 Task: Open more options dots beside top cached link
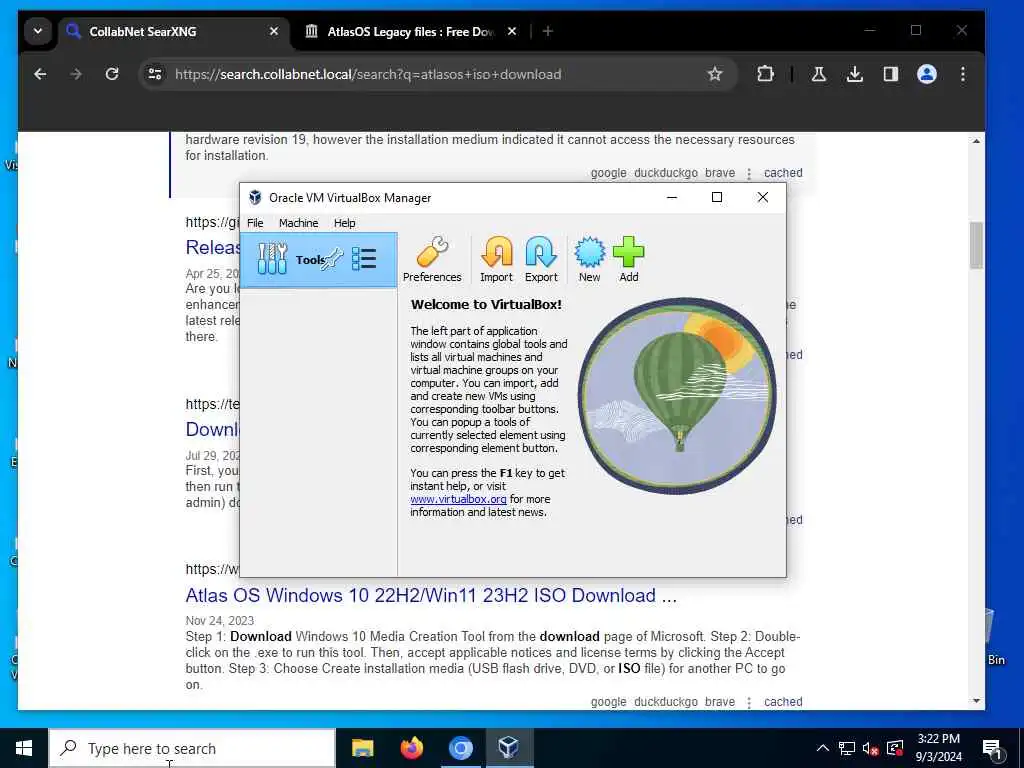[x=749, y=174]
